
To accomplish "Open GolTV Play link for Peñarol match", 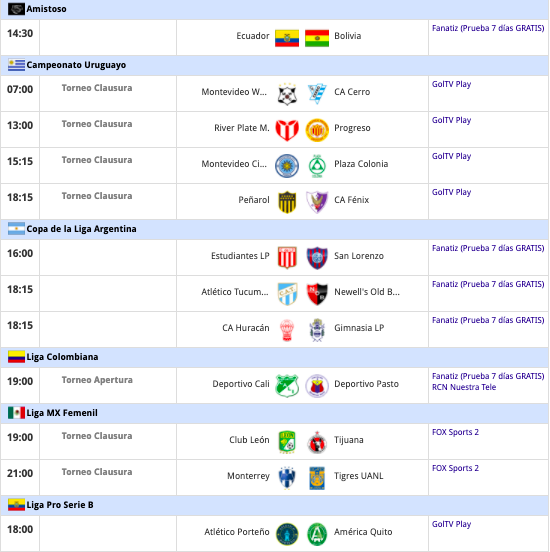I will (x=451, y=192).
